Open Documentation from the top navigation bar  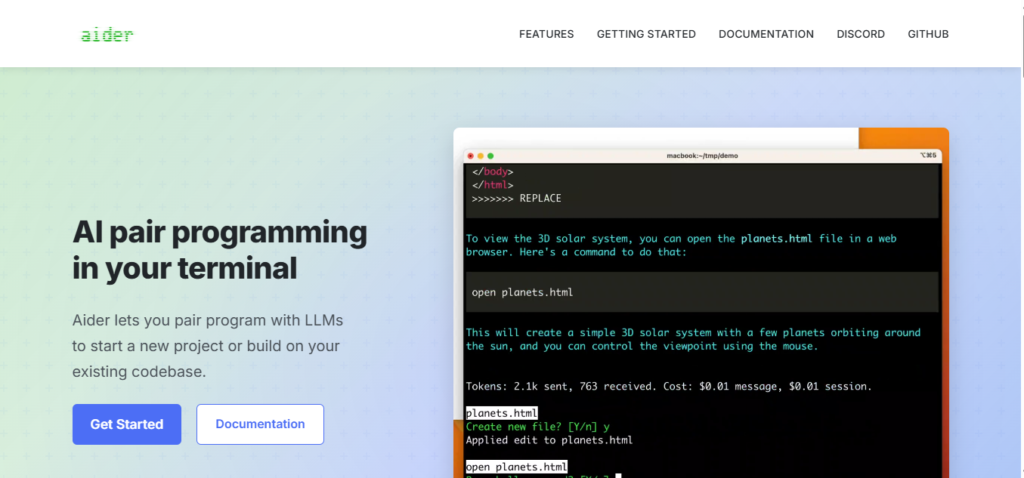coord(766,34)
